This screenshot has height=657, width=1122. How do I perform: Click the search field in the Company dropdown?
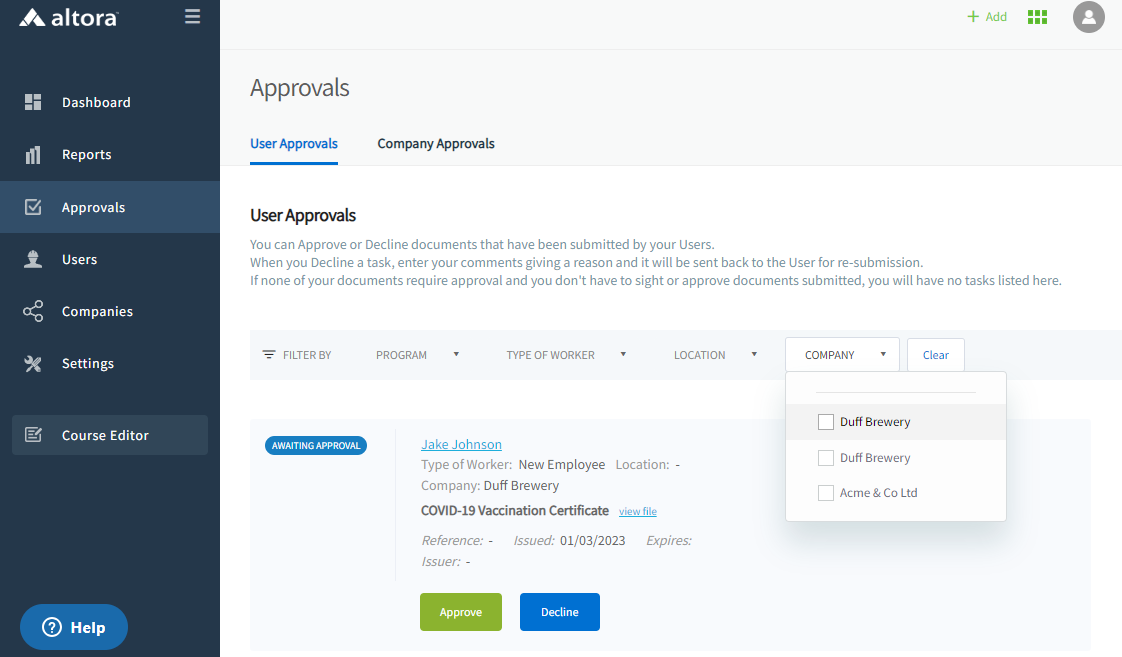click(895, 384)
